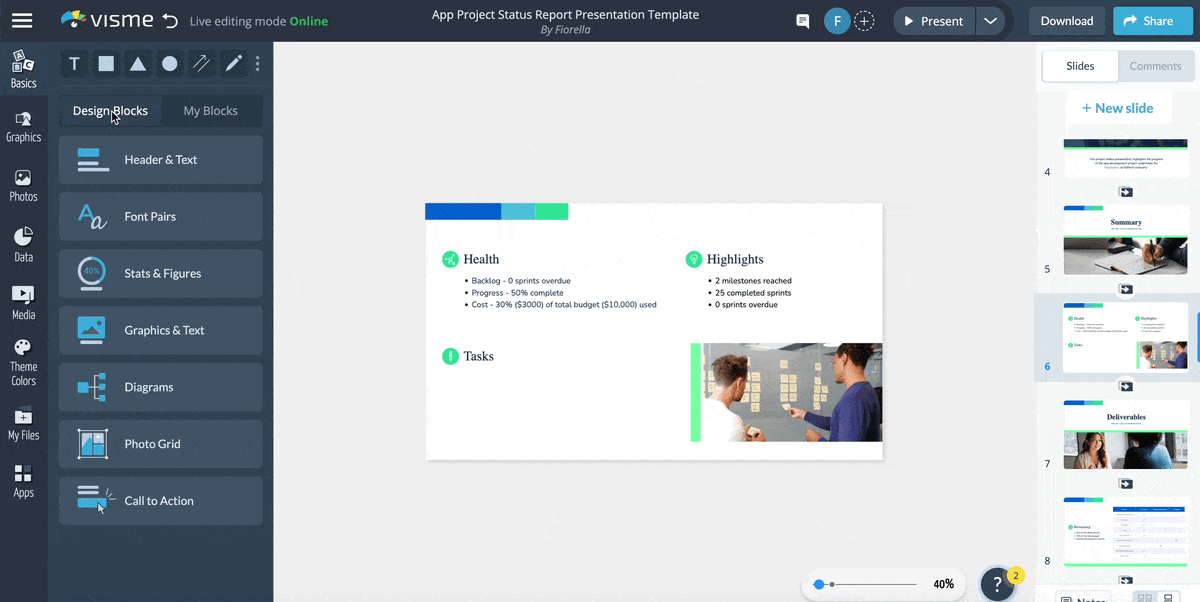Open more shape tools via the three-dot menu
This screenshot has width=1200, height=602.
pyautogui.click(x=257, y=63)
